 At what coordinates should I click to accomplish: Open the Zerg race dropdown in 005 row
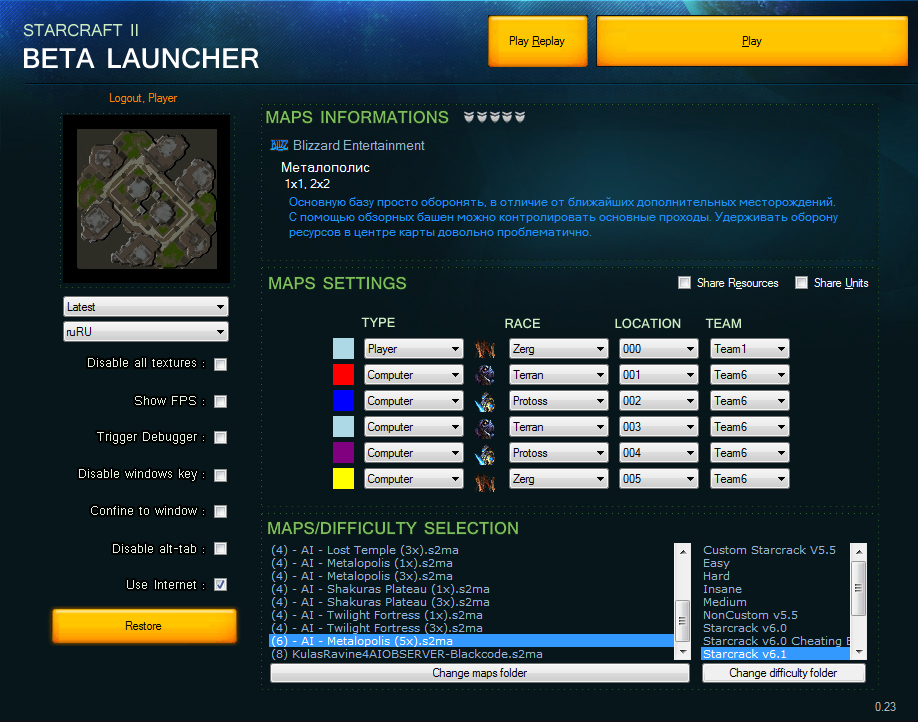559,479
